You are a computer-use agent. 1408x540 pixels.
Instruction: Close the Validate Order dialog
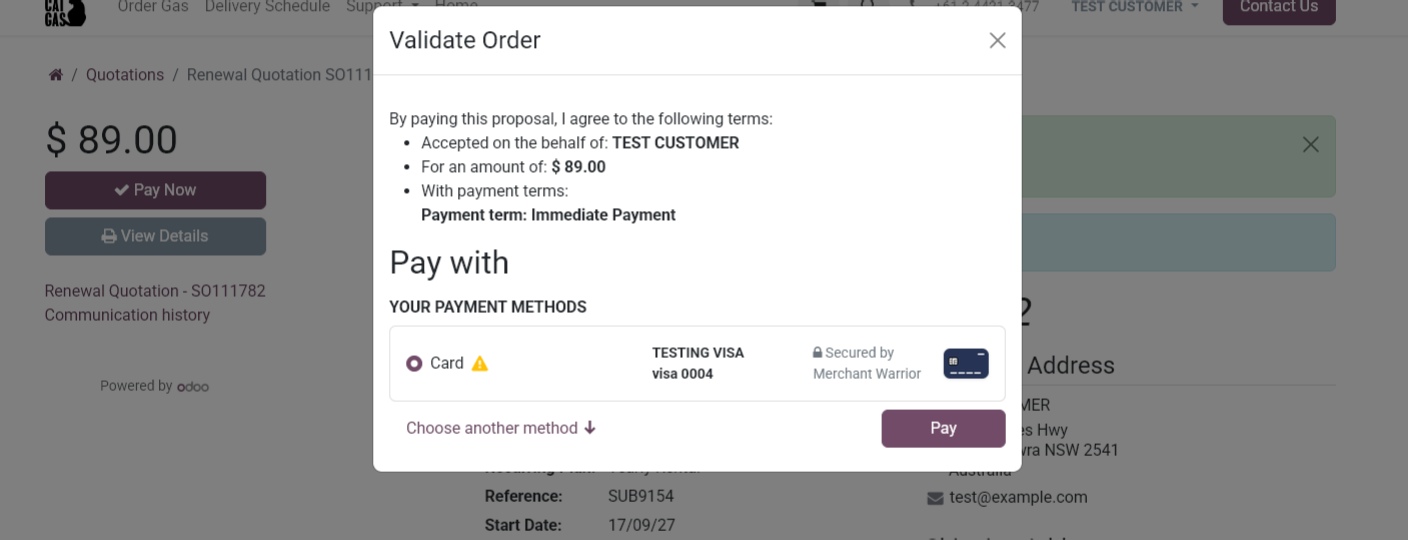997,40
